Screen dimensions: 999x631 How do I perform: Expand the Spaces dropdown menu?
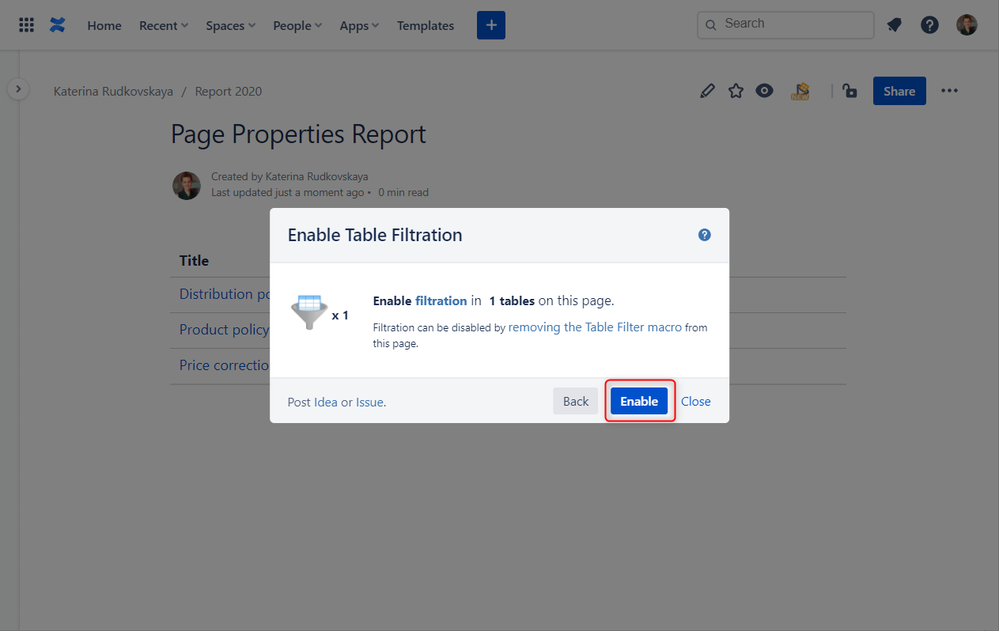231,25
